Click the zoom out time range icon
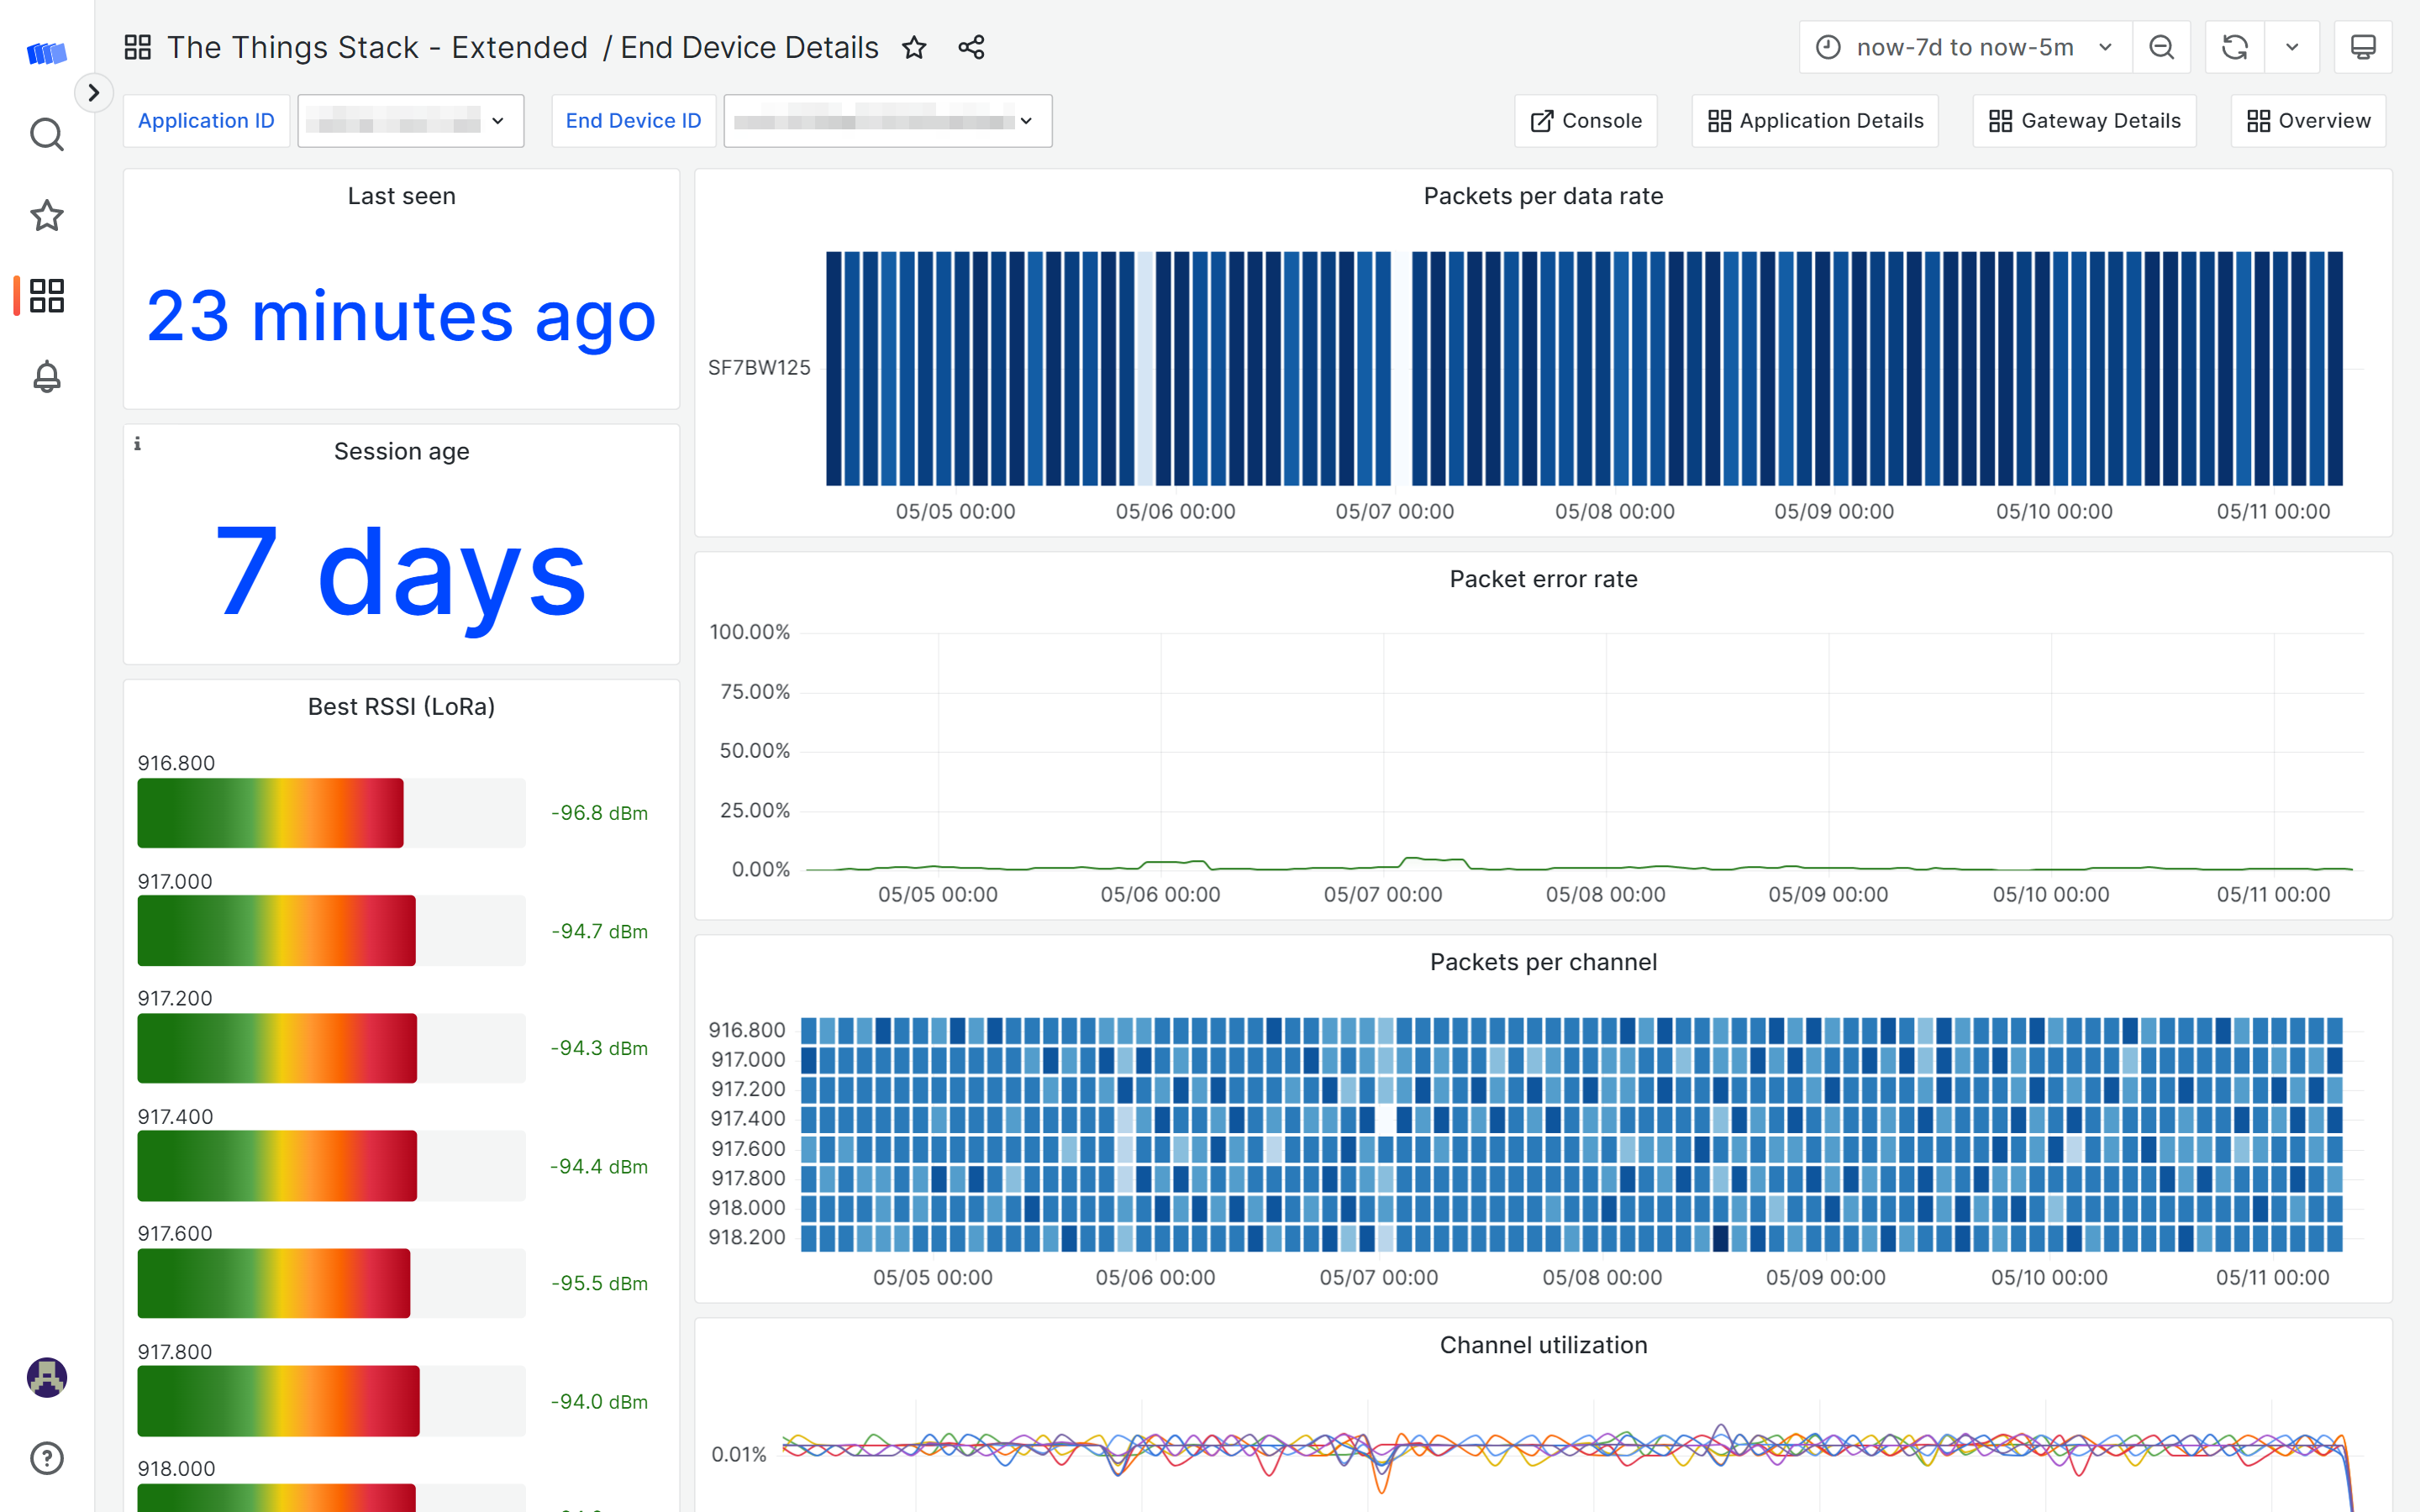The image size is (2420, 1512). [2161, 47]
